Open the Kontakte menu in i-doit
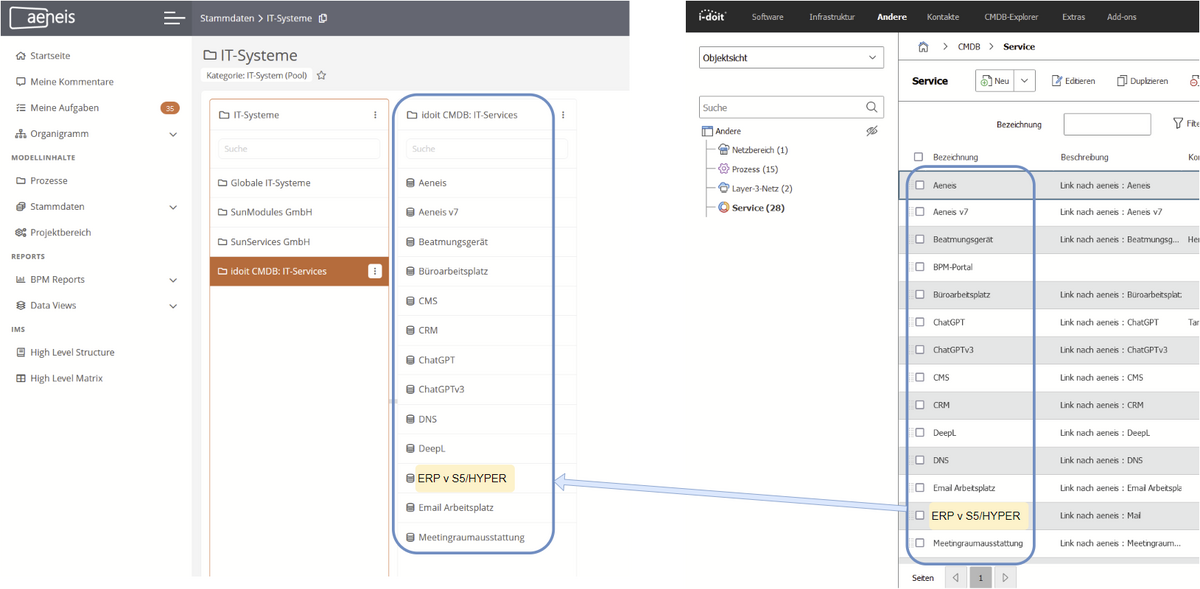Viewport: 1200px width, 589px height. [x=943, y=17]
